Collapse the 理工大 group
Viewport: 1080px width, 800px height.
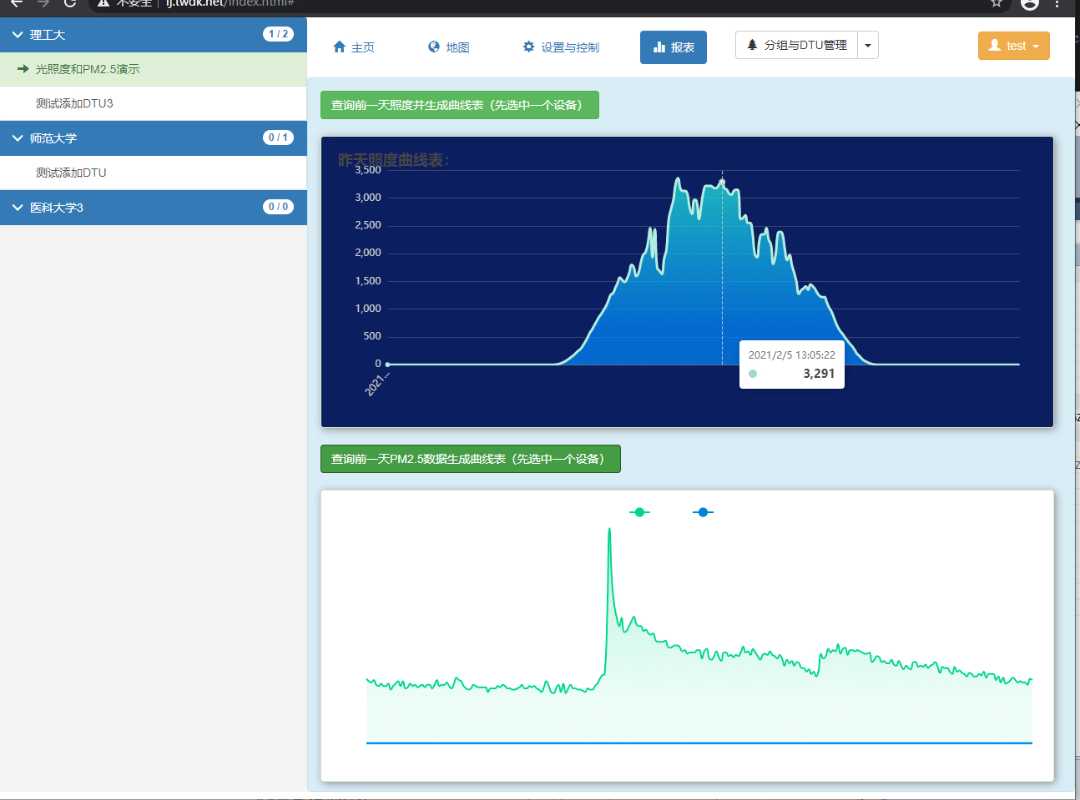pyautogui.click(x=18, y=34)
